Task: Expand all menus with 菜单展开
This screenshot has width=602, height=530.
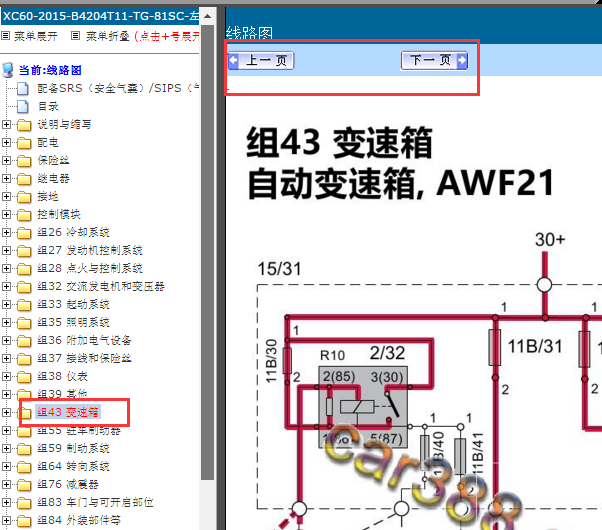Action: pyautogui.click(x=36, y=36)
